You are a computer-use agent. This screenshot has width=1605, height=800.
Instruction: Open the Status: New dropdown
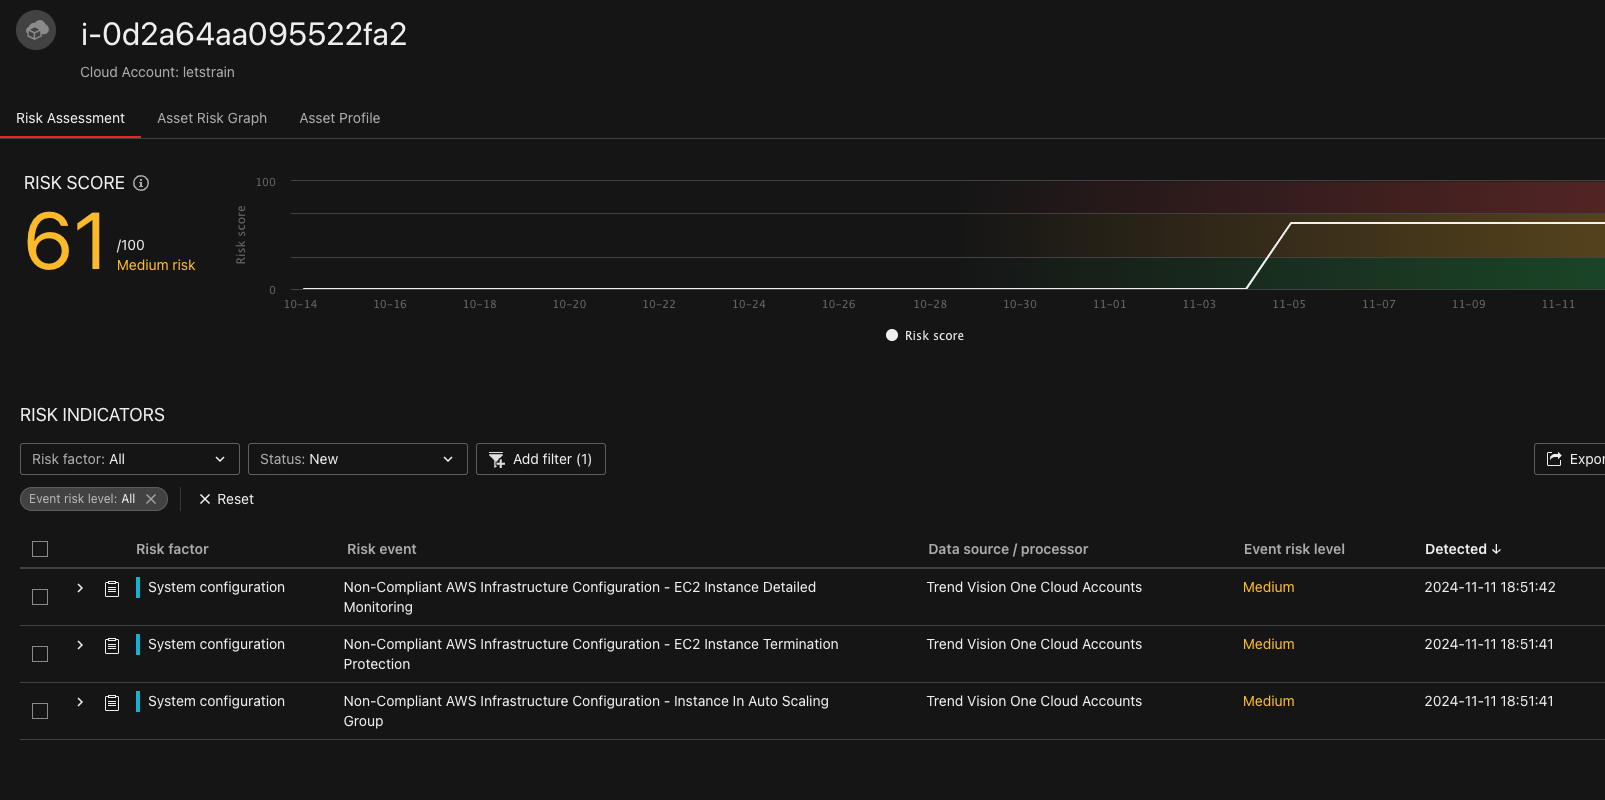click(x=358, y=459)
